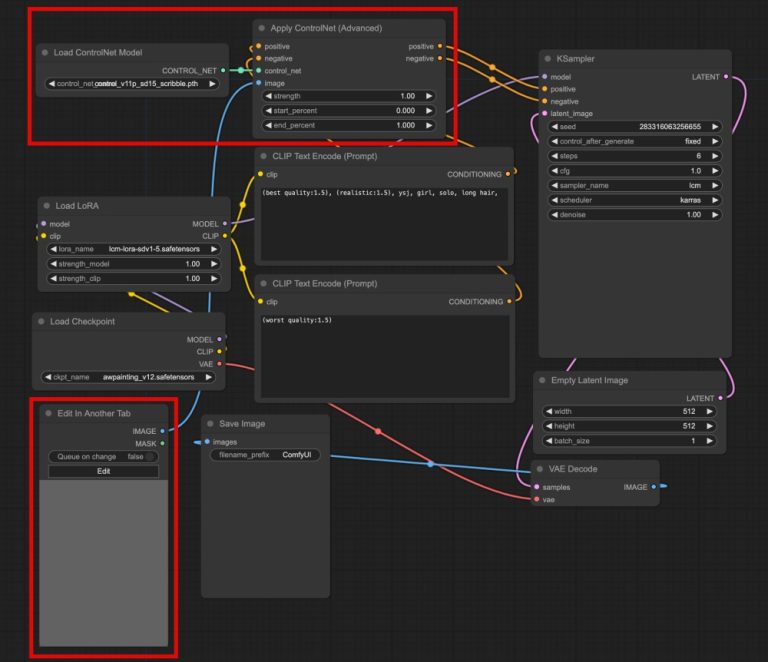
Task: Click the negative prompt text area with worst quality
Action: point(385,356)
